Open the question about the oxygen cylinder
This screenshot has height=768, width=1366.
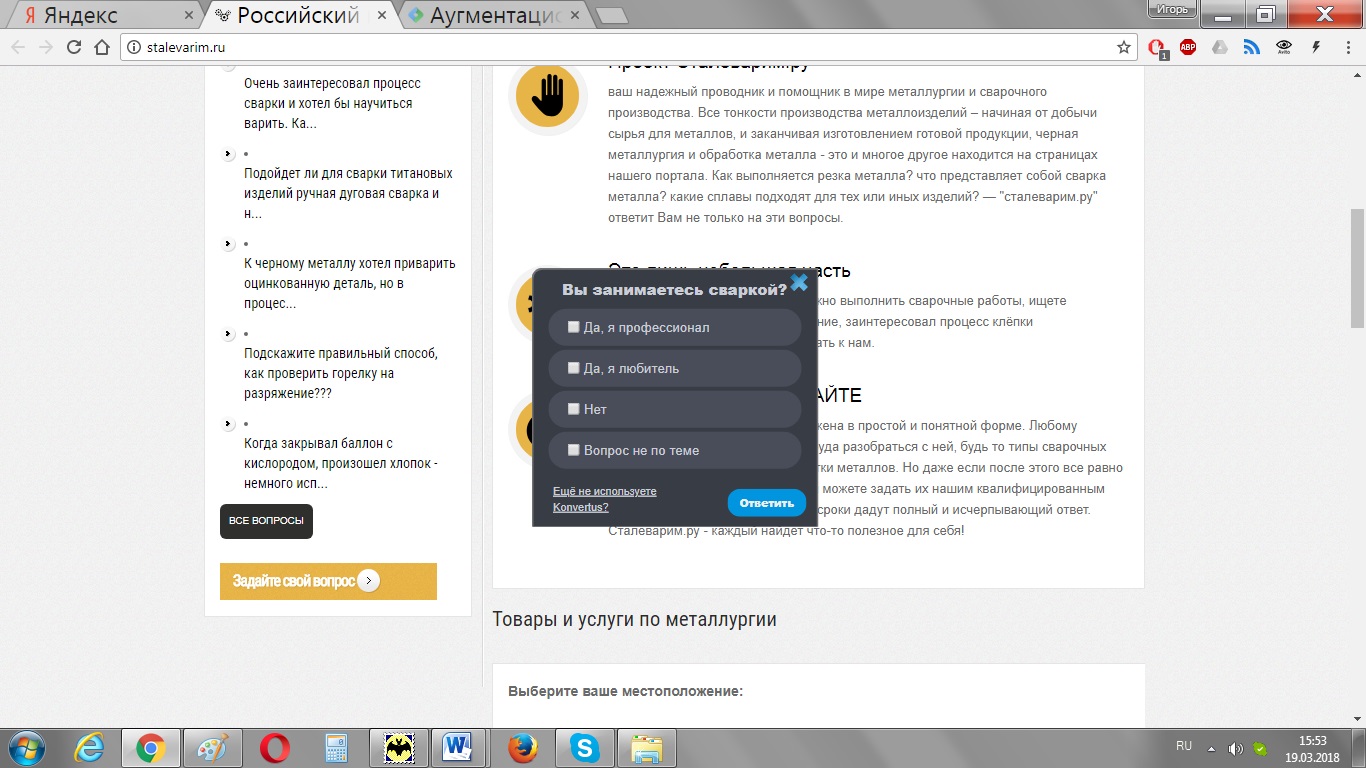[341, 463]
